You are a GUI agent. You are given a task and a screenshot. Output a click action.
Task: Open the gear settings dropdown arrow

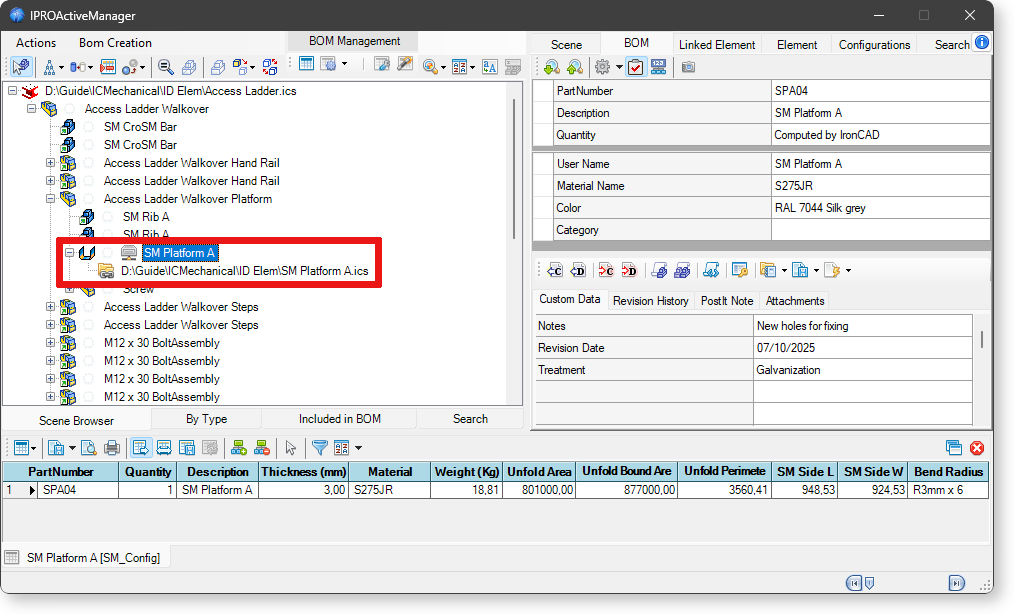point(619,67)
